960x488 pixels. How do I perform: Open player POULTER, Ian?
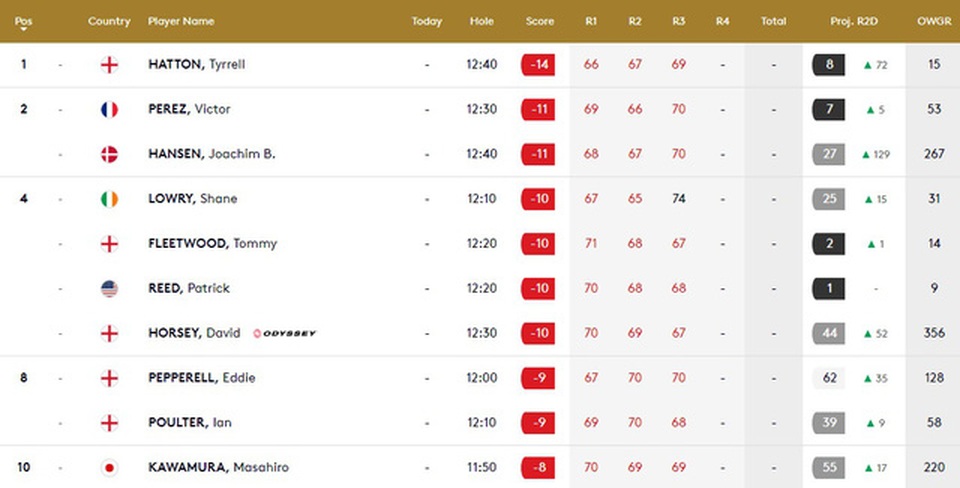(x=190, y=423)
